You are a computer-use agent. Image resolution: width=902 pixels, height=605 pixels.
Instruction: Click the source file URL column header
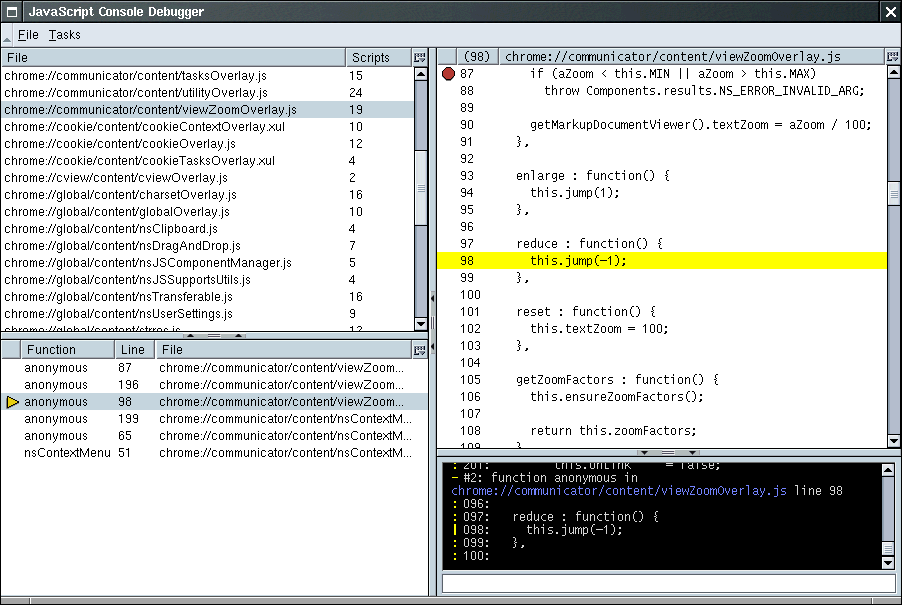point(691,56)
